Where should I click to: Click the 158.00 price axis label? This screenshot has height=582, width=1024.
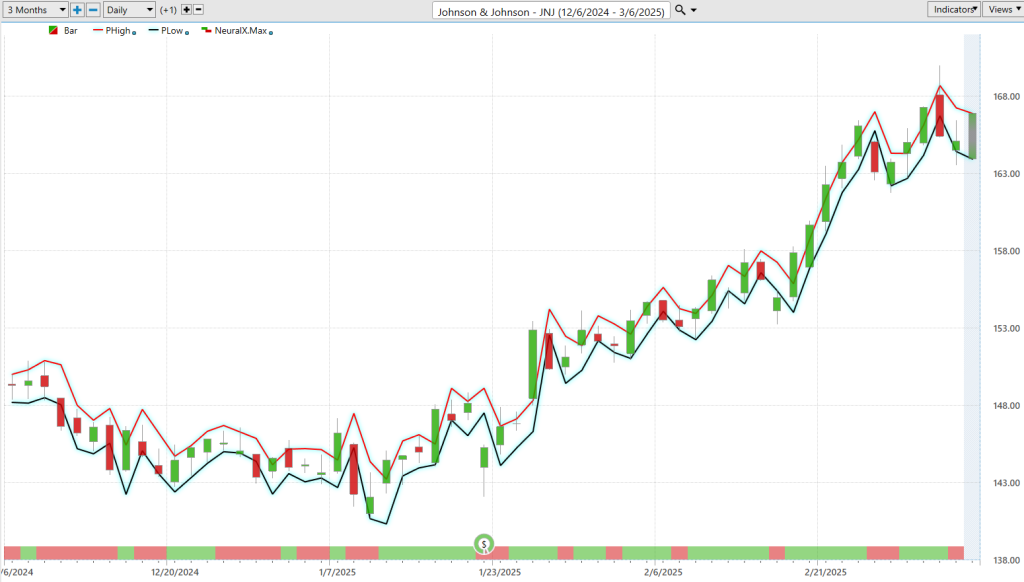1006,251
